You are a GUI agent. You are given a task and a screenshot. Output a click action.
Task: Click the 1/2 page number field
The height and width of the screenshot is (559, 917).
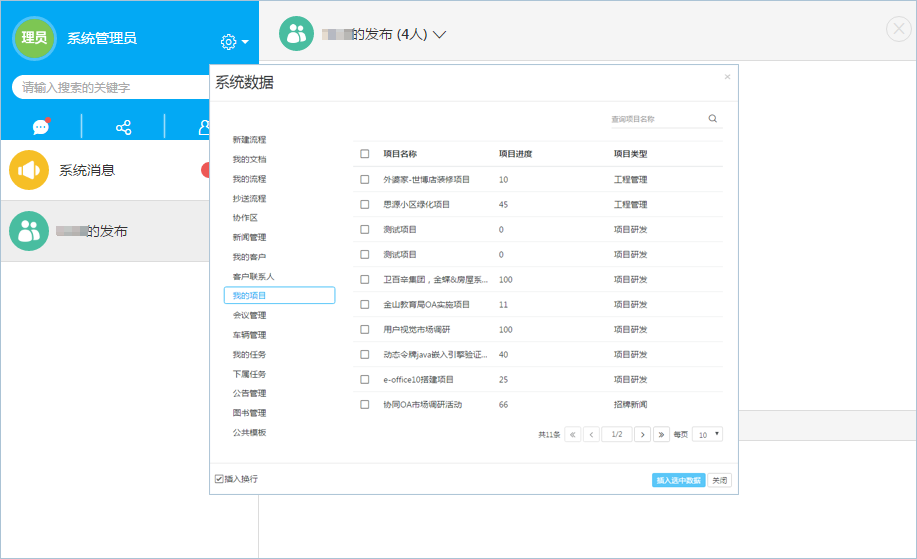(x=617, y=434)
